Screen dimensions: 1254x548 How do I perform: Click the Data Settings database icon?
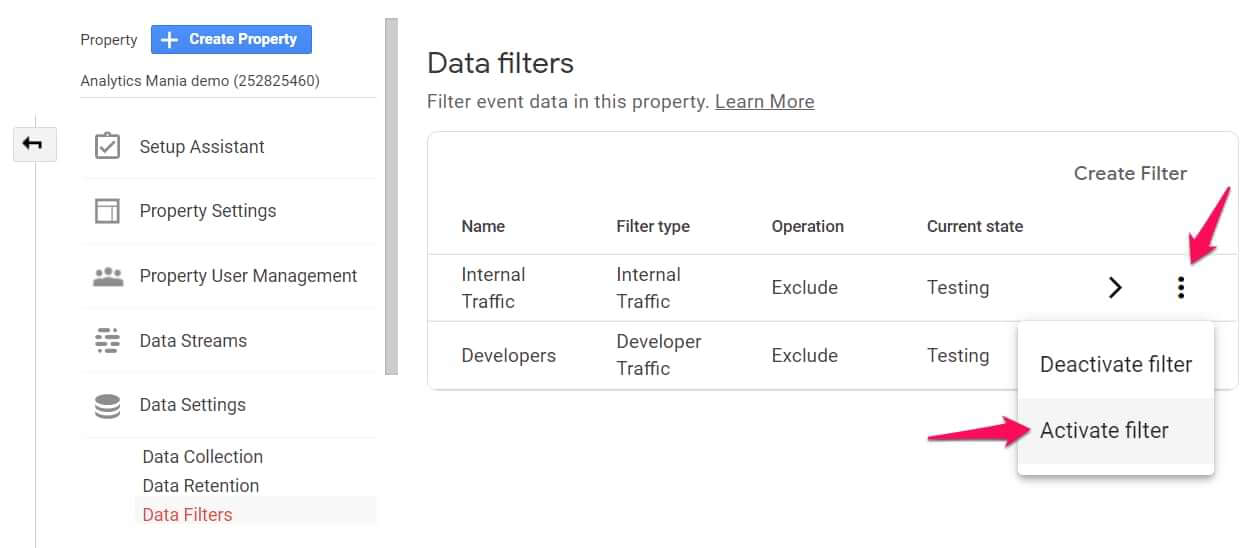coord(107,405)
